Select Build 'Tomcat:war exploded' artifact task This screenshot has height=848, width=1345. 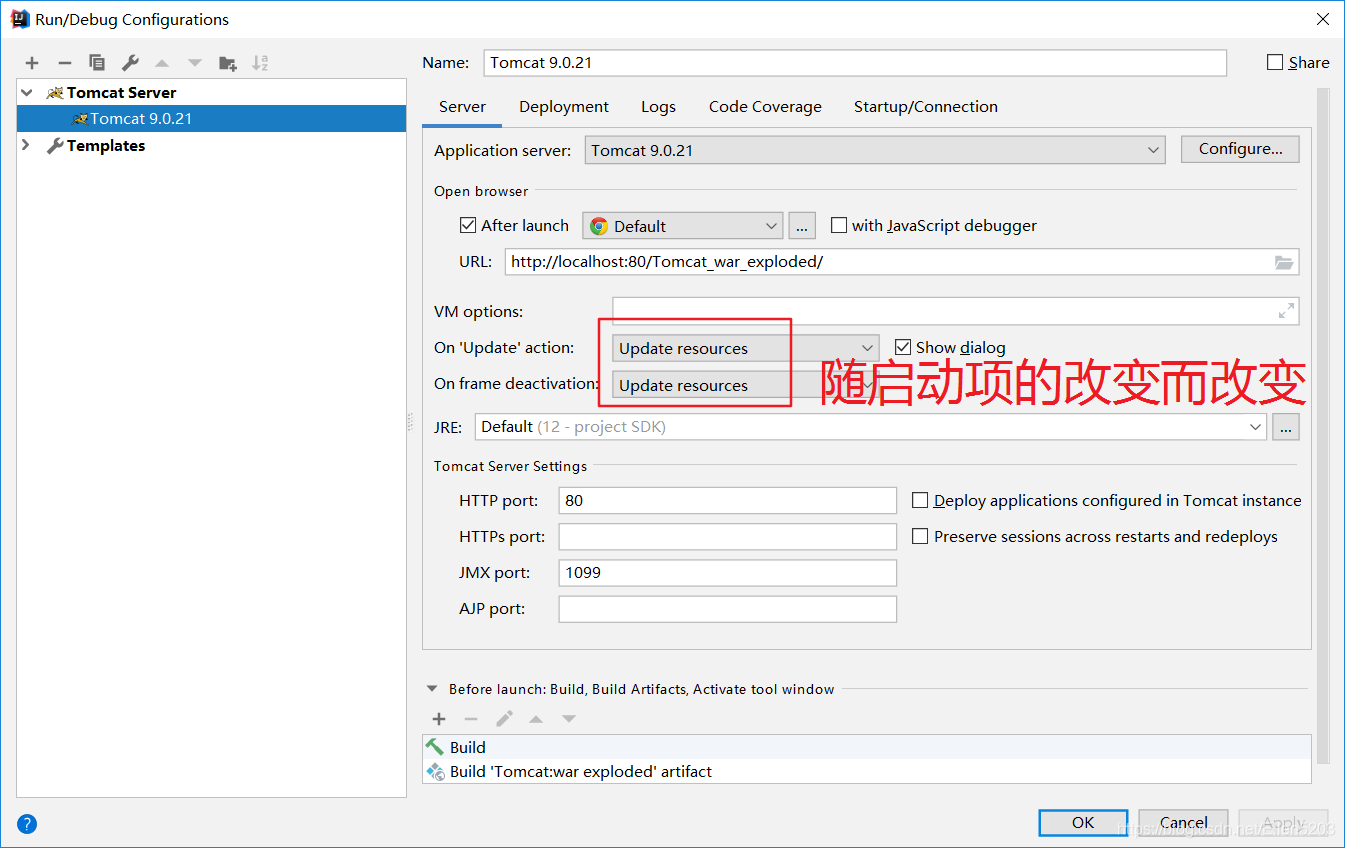pyautogui.click(x=866, y=772)
